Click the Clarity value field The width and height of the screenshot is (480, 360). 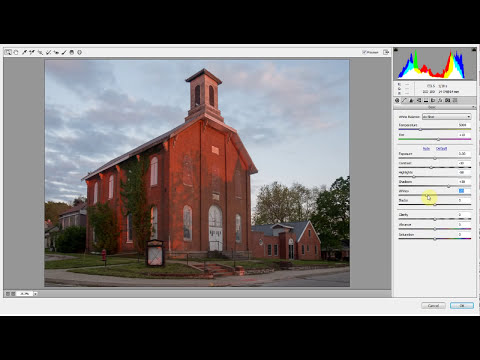463,215
